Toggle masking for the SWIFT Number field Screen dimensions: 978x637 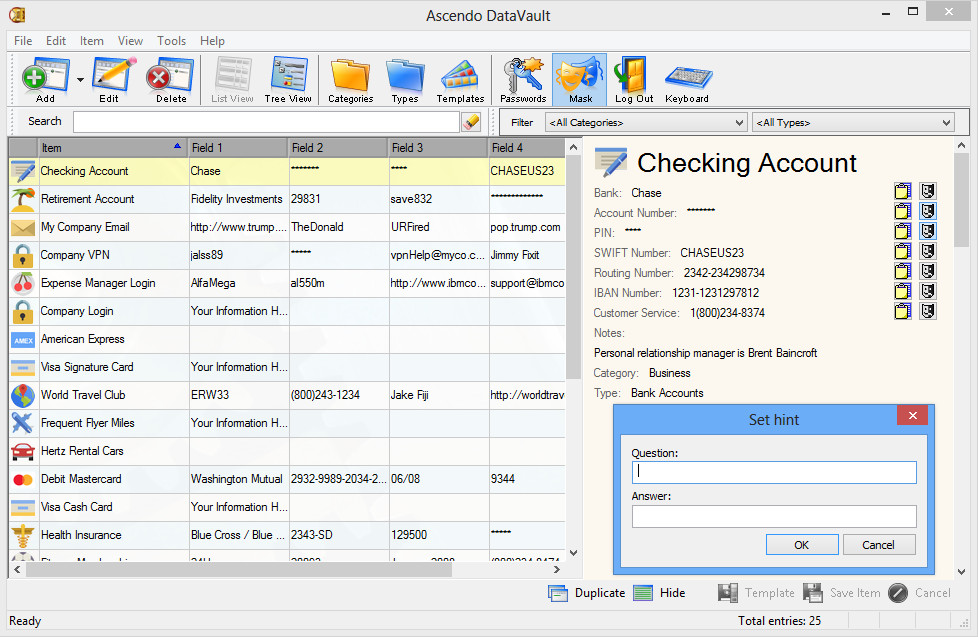coord(928,251)
